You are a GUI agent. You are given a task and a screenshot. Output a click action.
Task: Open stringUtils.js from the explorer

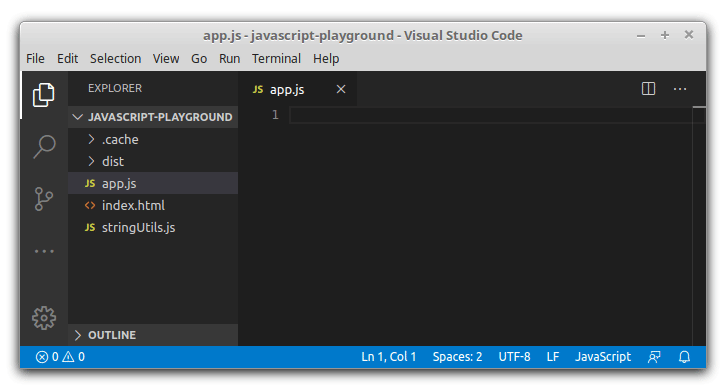coord(153,227)
